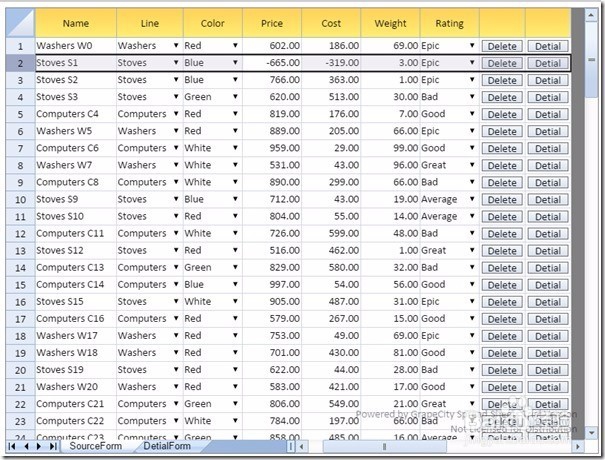Open Detial for Stoves S1
This screenshot has width=605, height=460.
[548, 63]
